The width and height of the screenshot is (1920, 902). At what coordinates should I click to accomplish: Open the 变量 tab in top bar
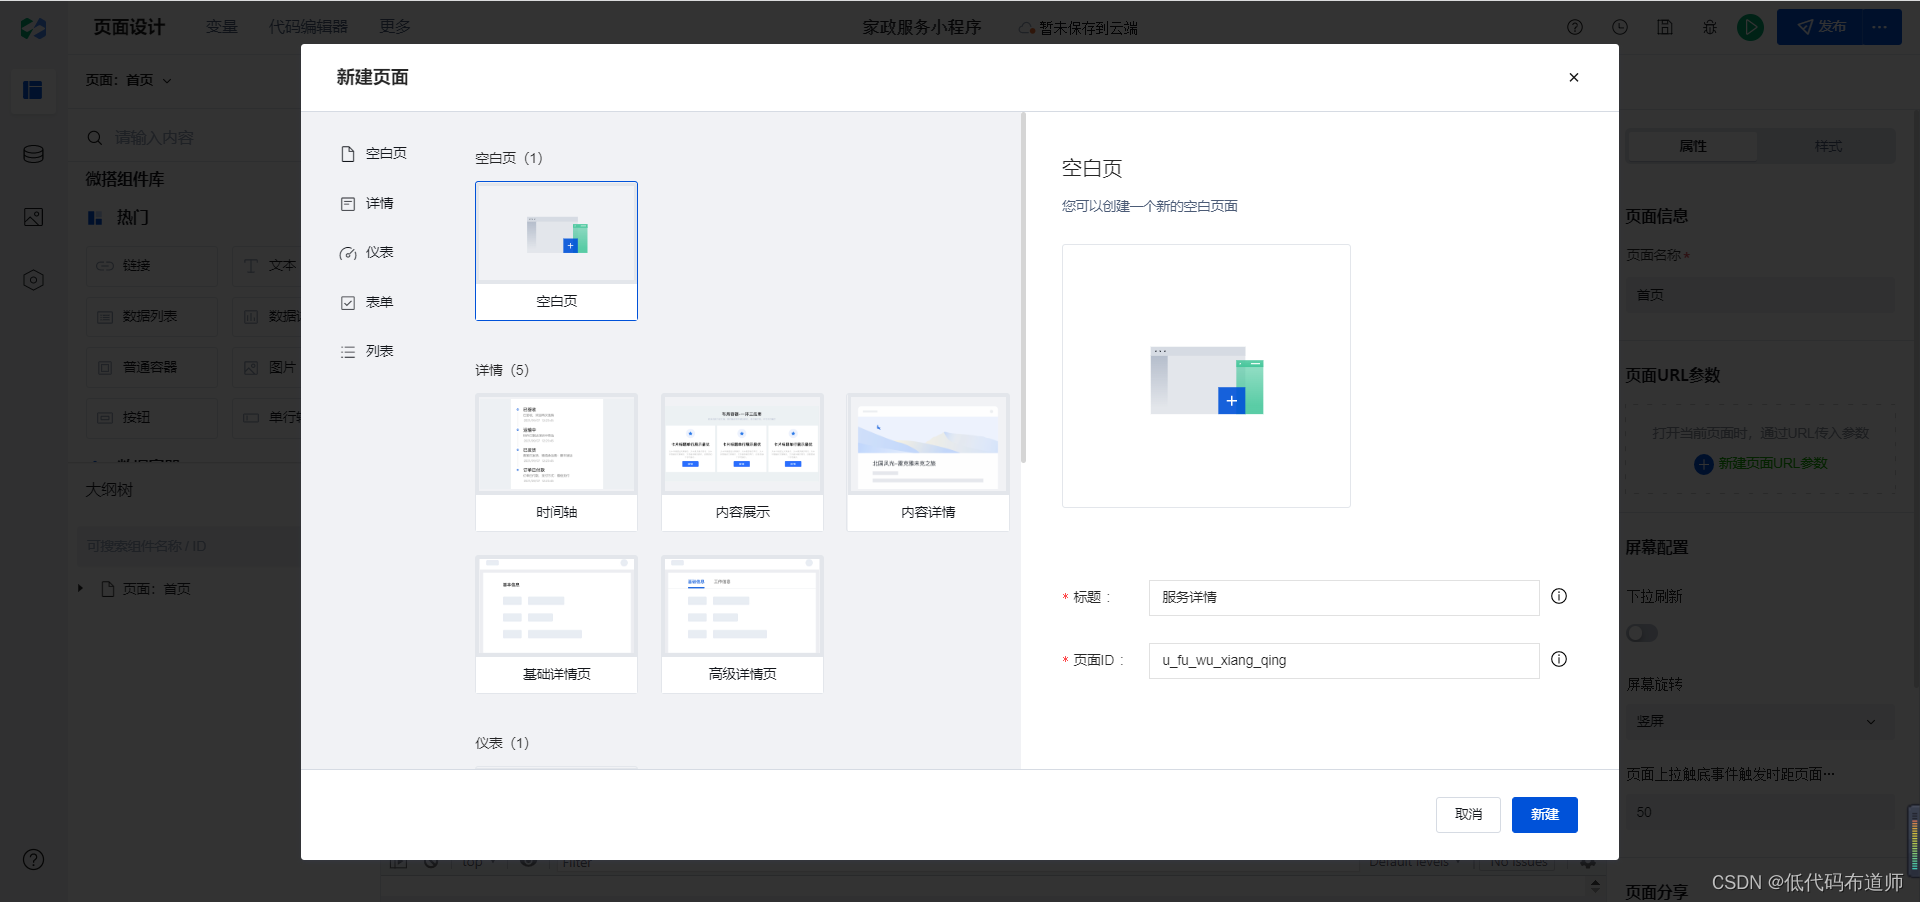point(222,27)
